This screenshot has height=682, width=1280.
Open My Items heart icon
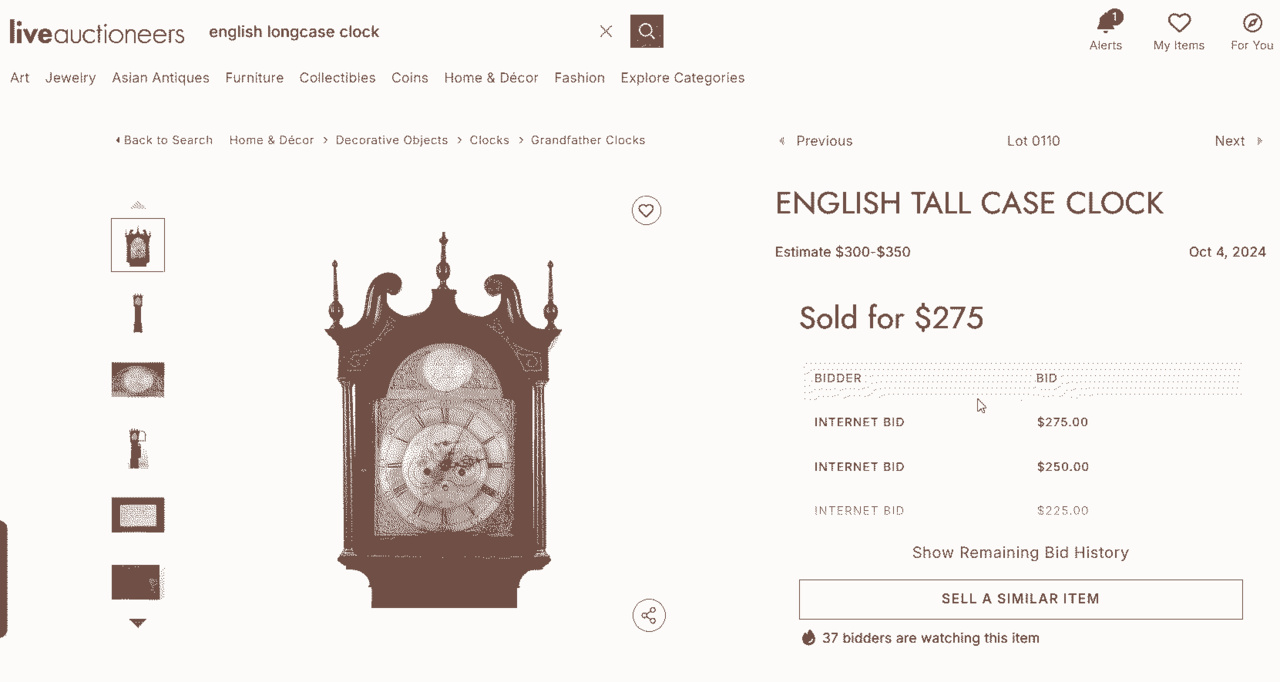pos(1179,23)
